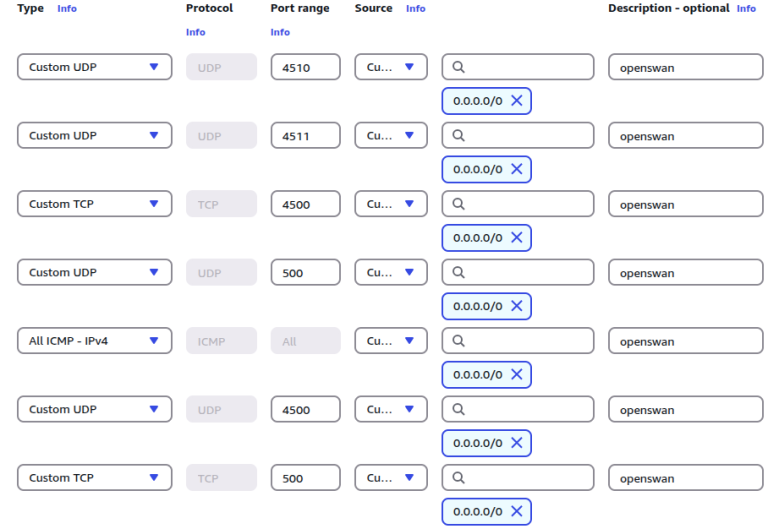The height and width of the screenshot is (529, 768).
Task: Open Info link next to Source header
Action: tap(415, 9)
